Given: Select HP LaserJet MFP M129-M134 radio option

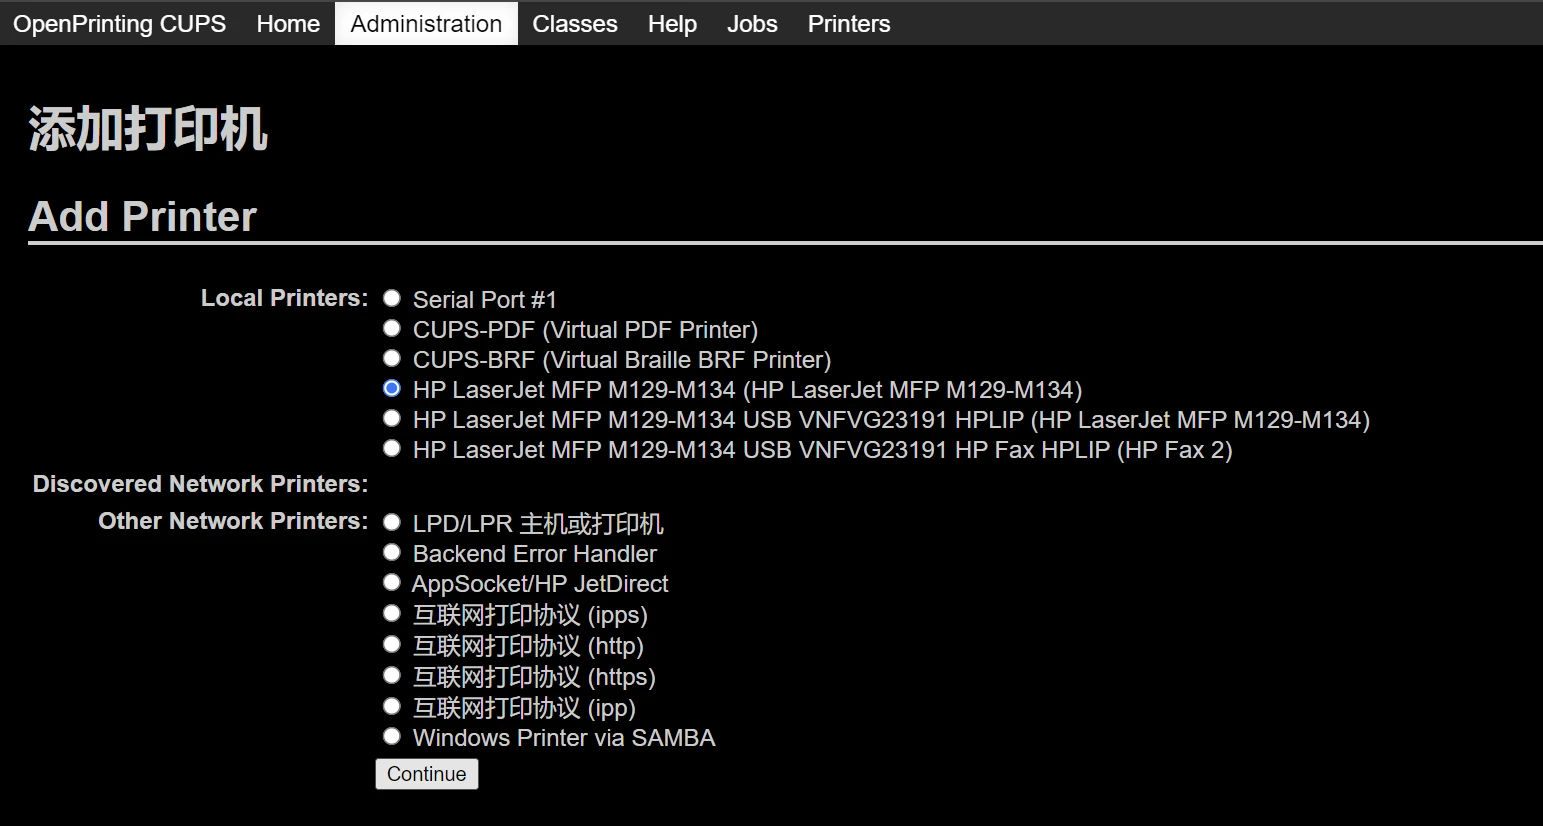Looking at the screenshot, I should (x=392, y=388).
